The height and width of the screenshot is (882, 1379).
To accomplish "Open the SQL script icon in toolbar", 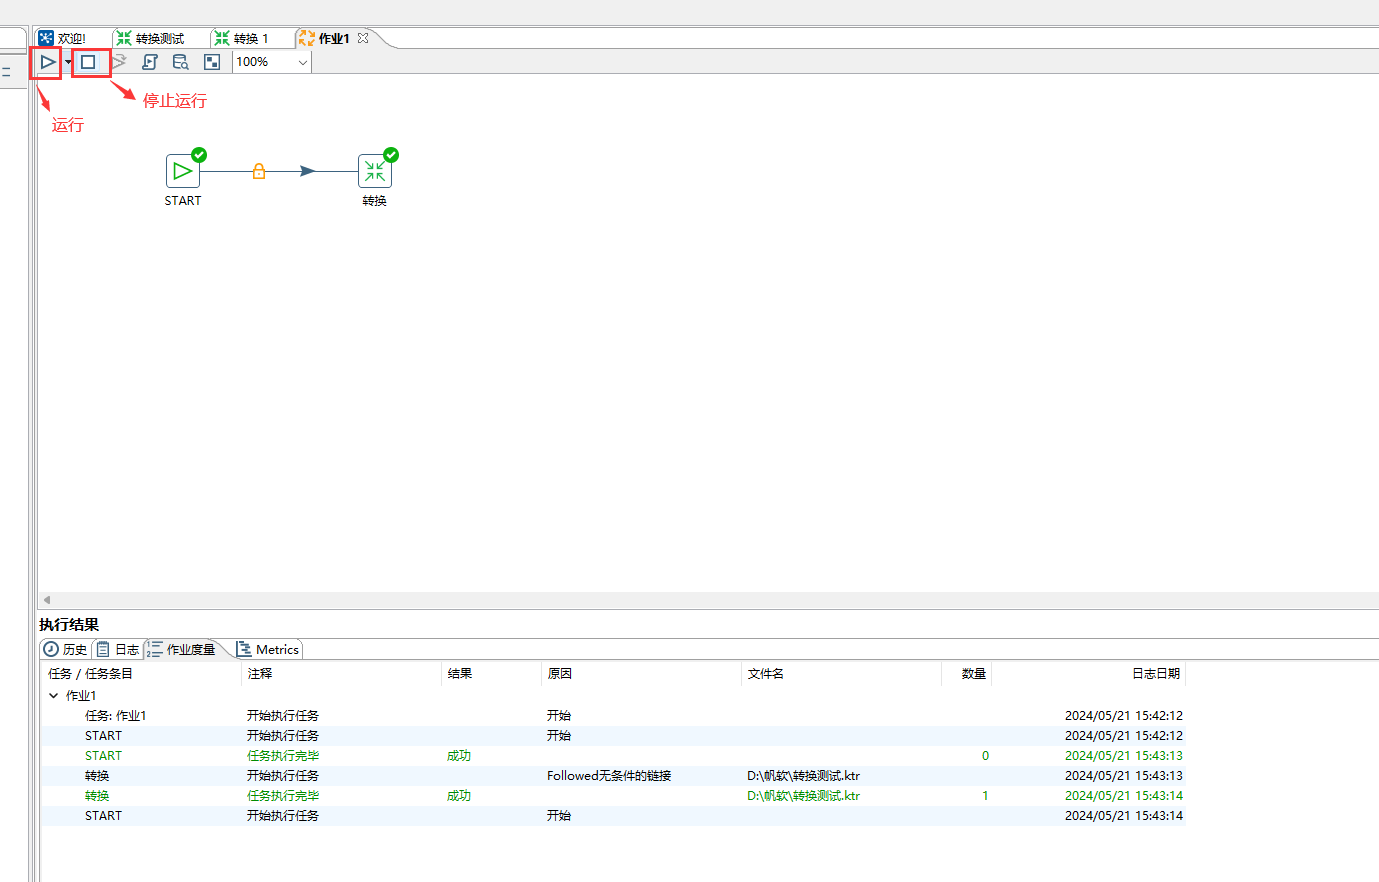I will pyautogui.click(x=150, y=62).
